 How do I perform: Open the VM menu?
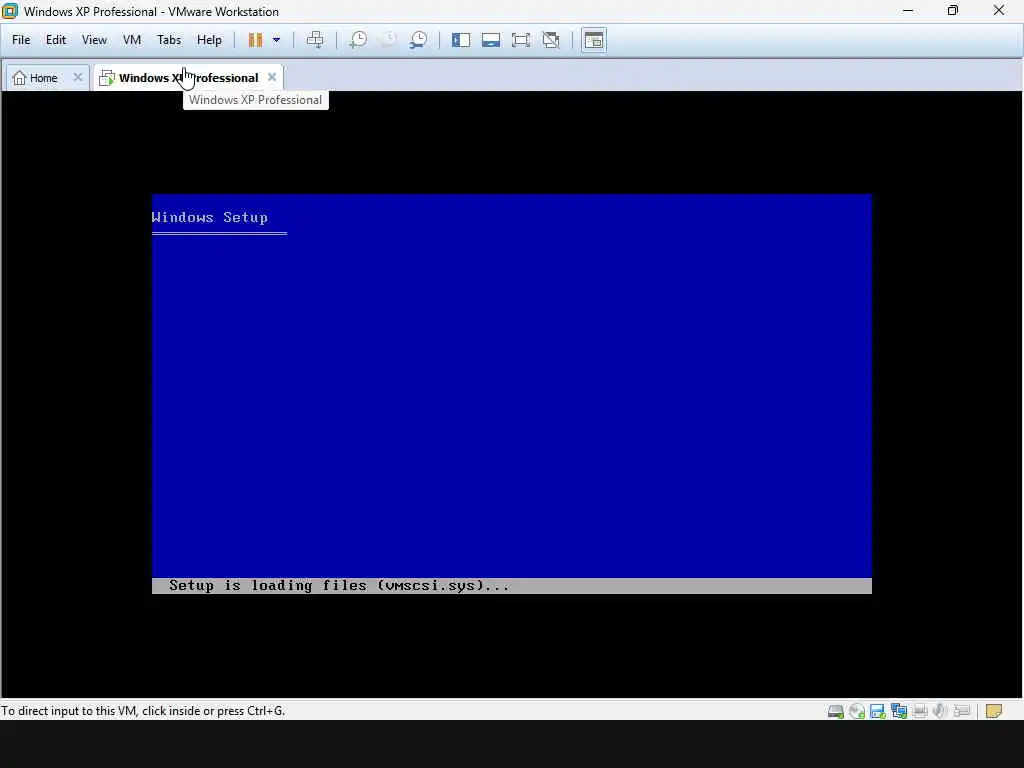(132, 40)
